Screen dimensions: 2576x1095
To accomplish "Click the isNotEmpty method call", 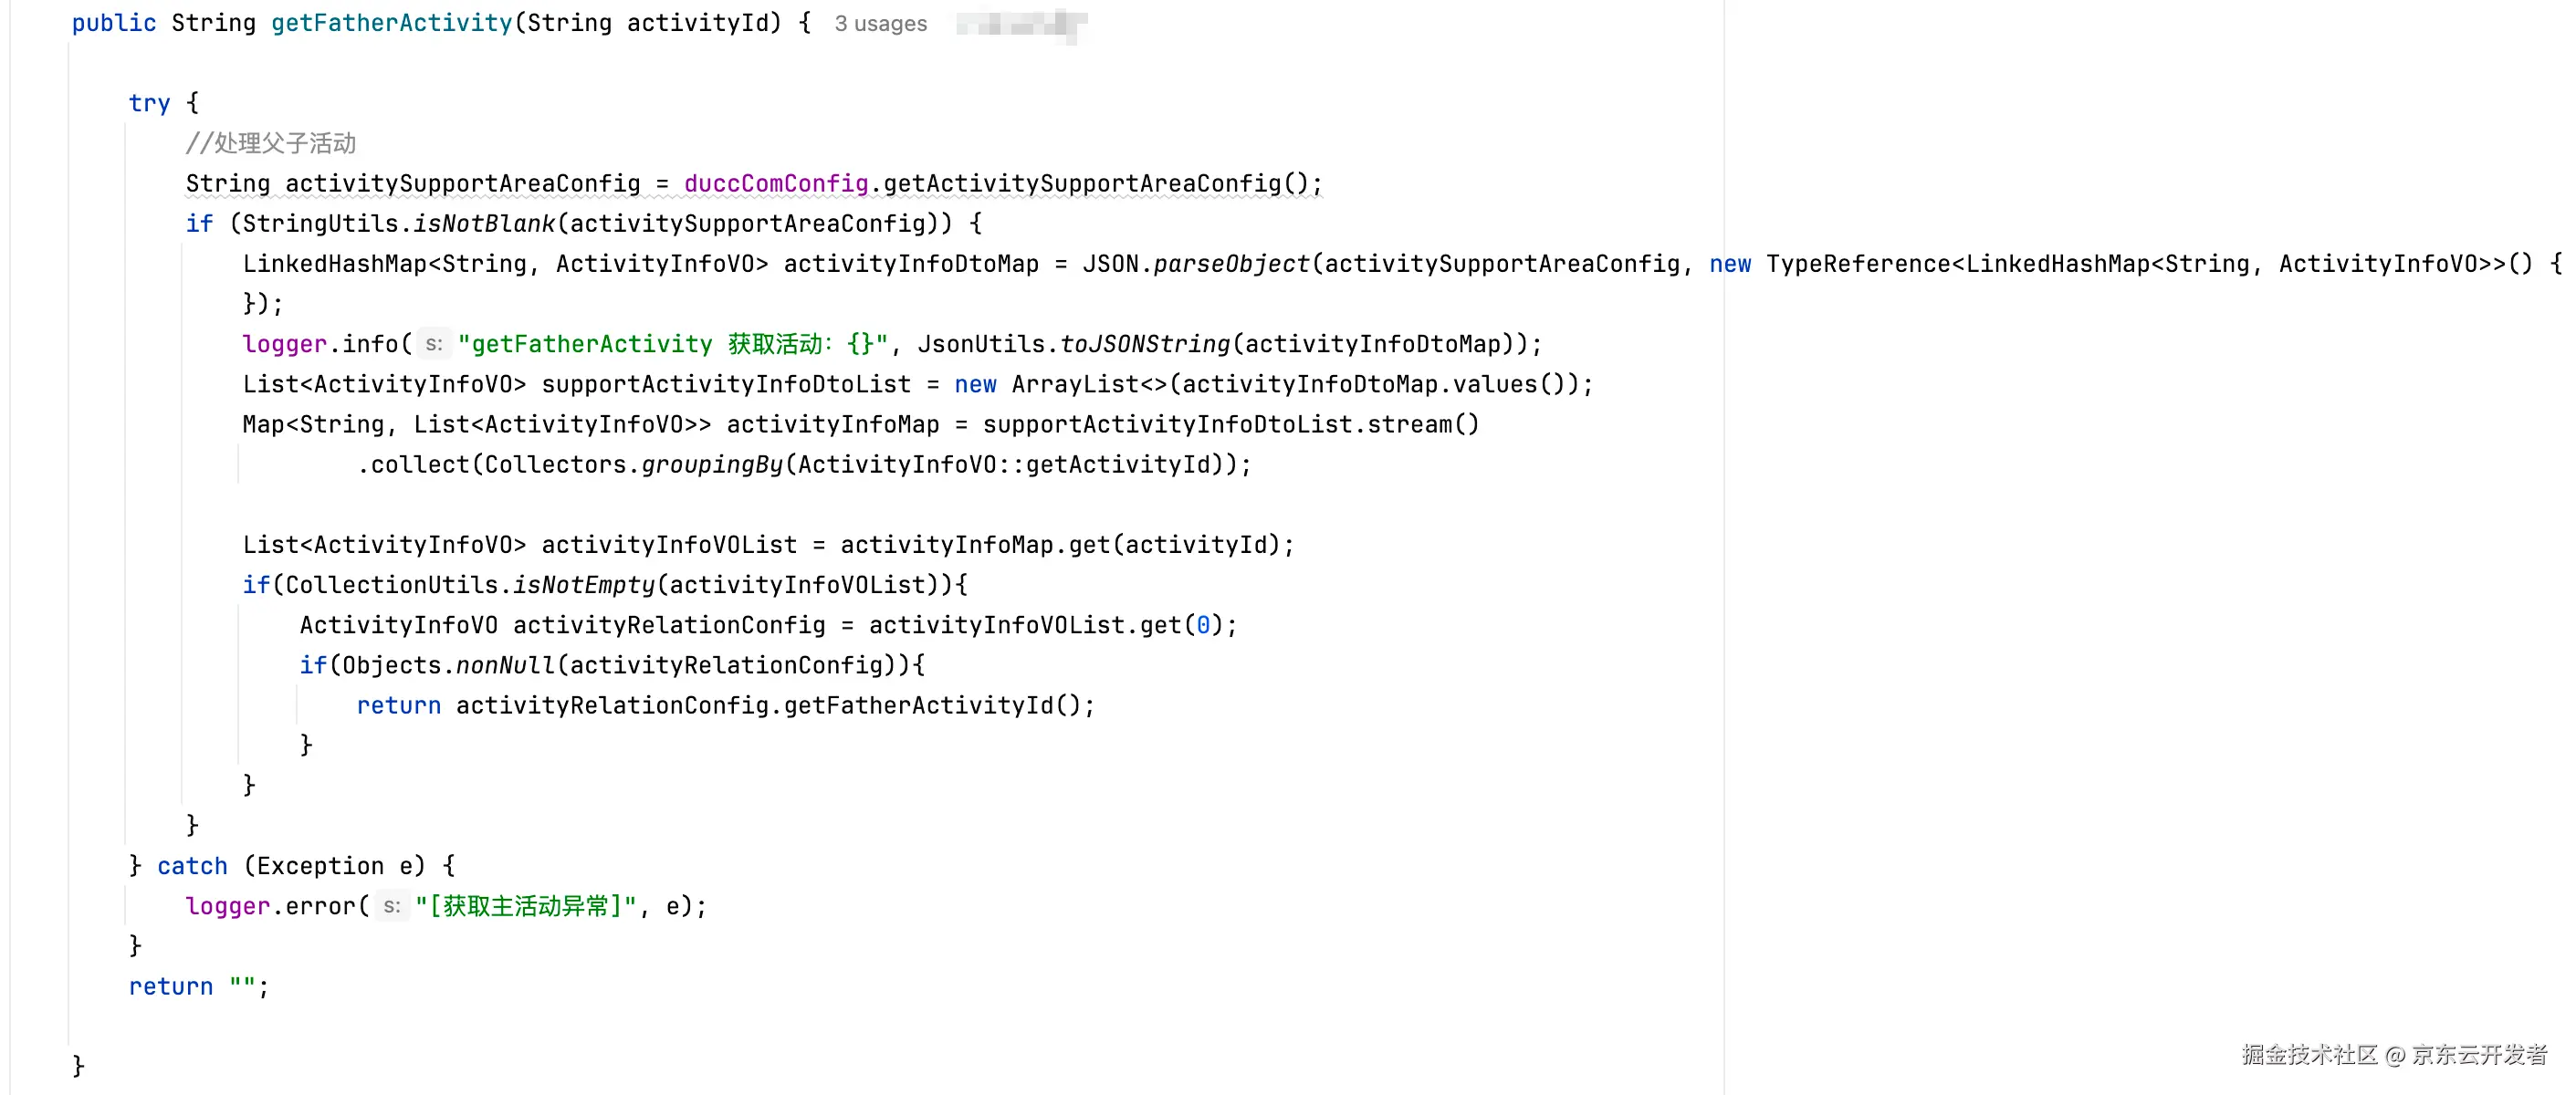I will tap(583, 585).
